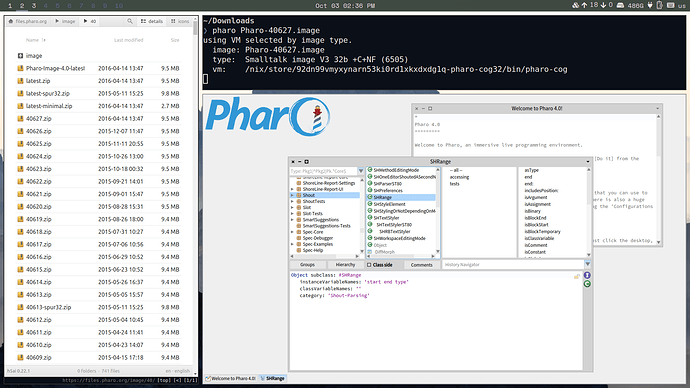Open the Groups view in the SHRange browser
The width and height of the screenshot is (690, 388).
click(307, 265)
